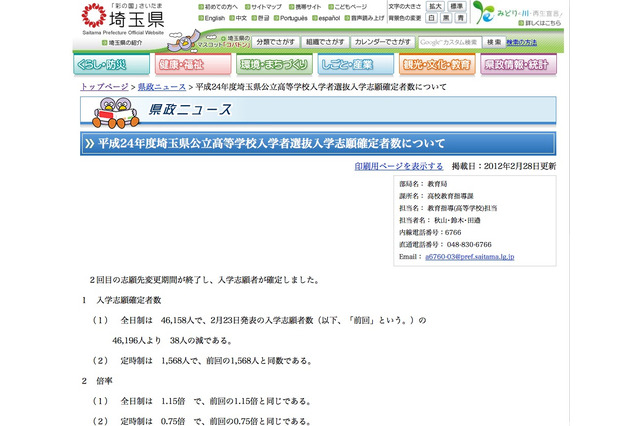Open the 埼玉県の紹介 link

tap(122, 43)
